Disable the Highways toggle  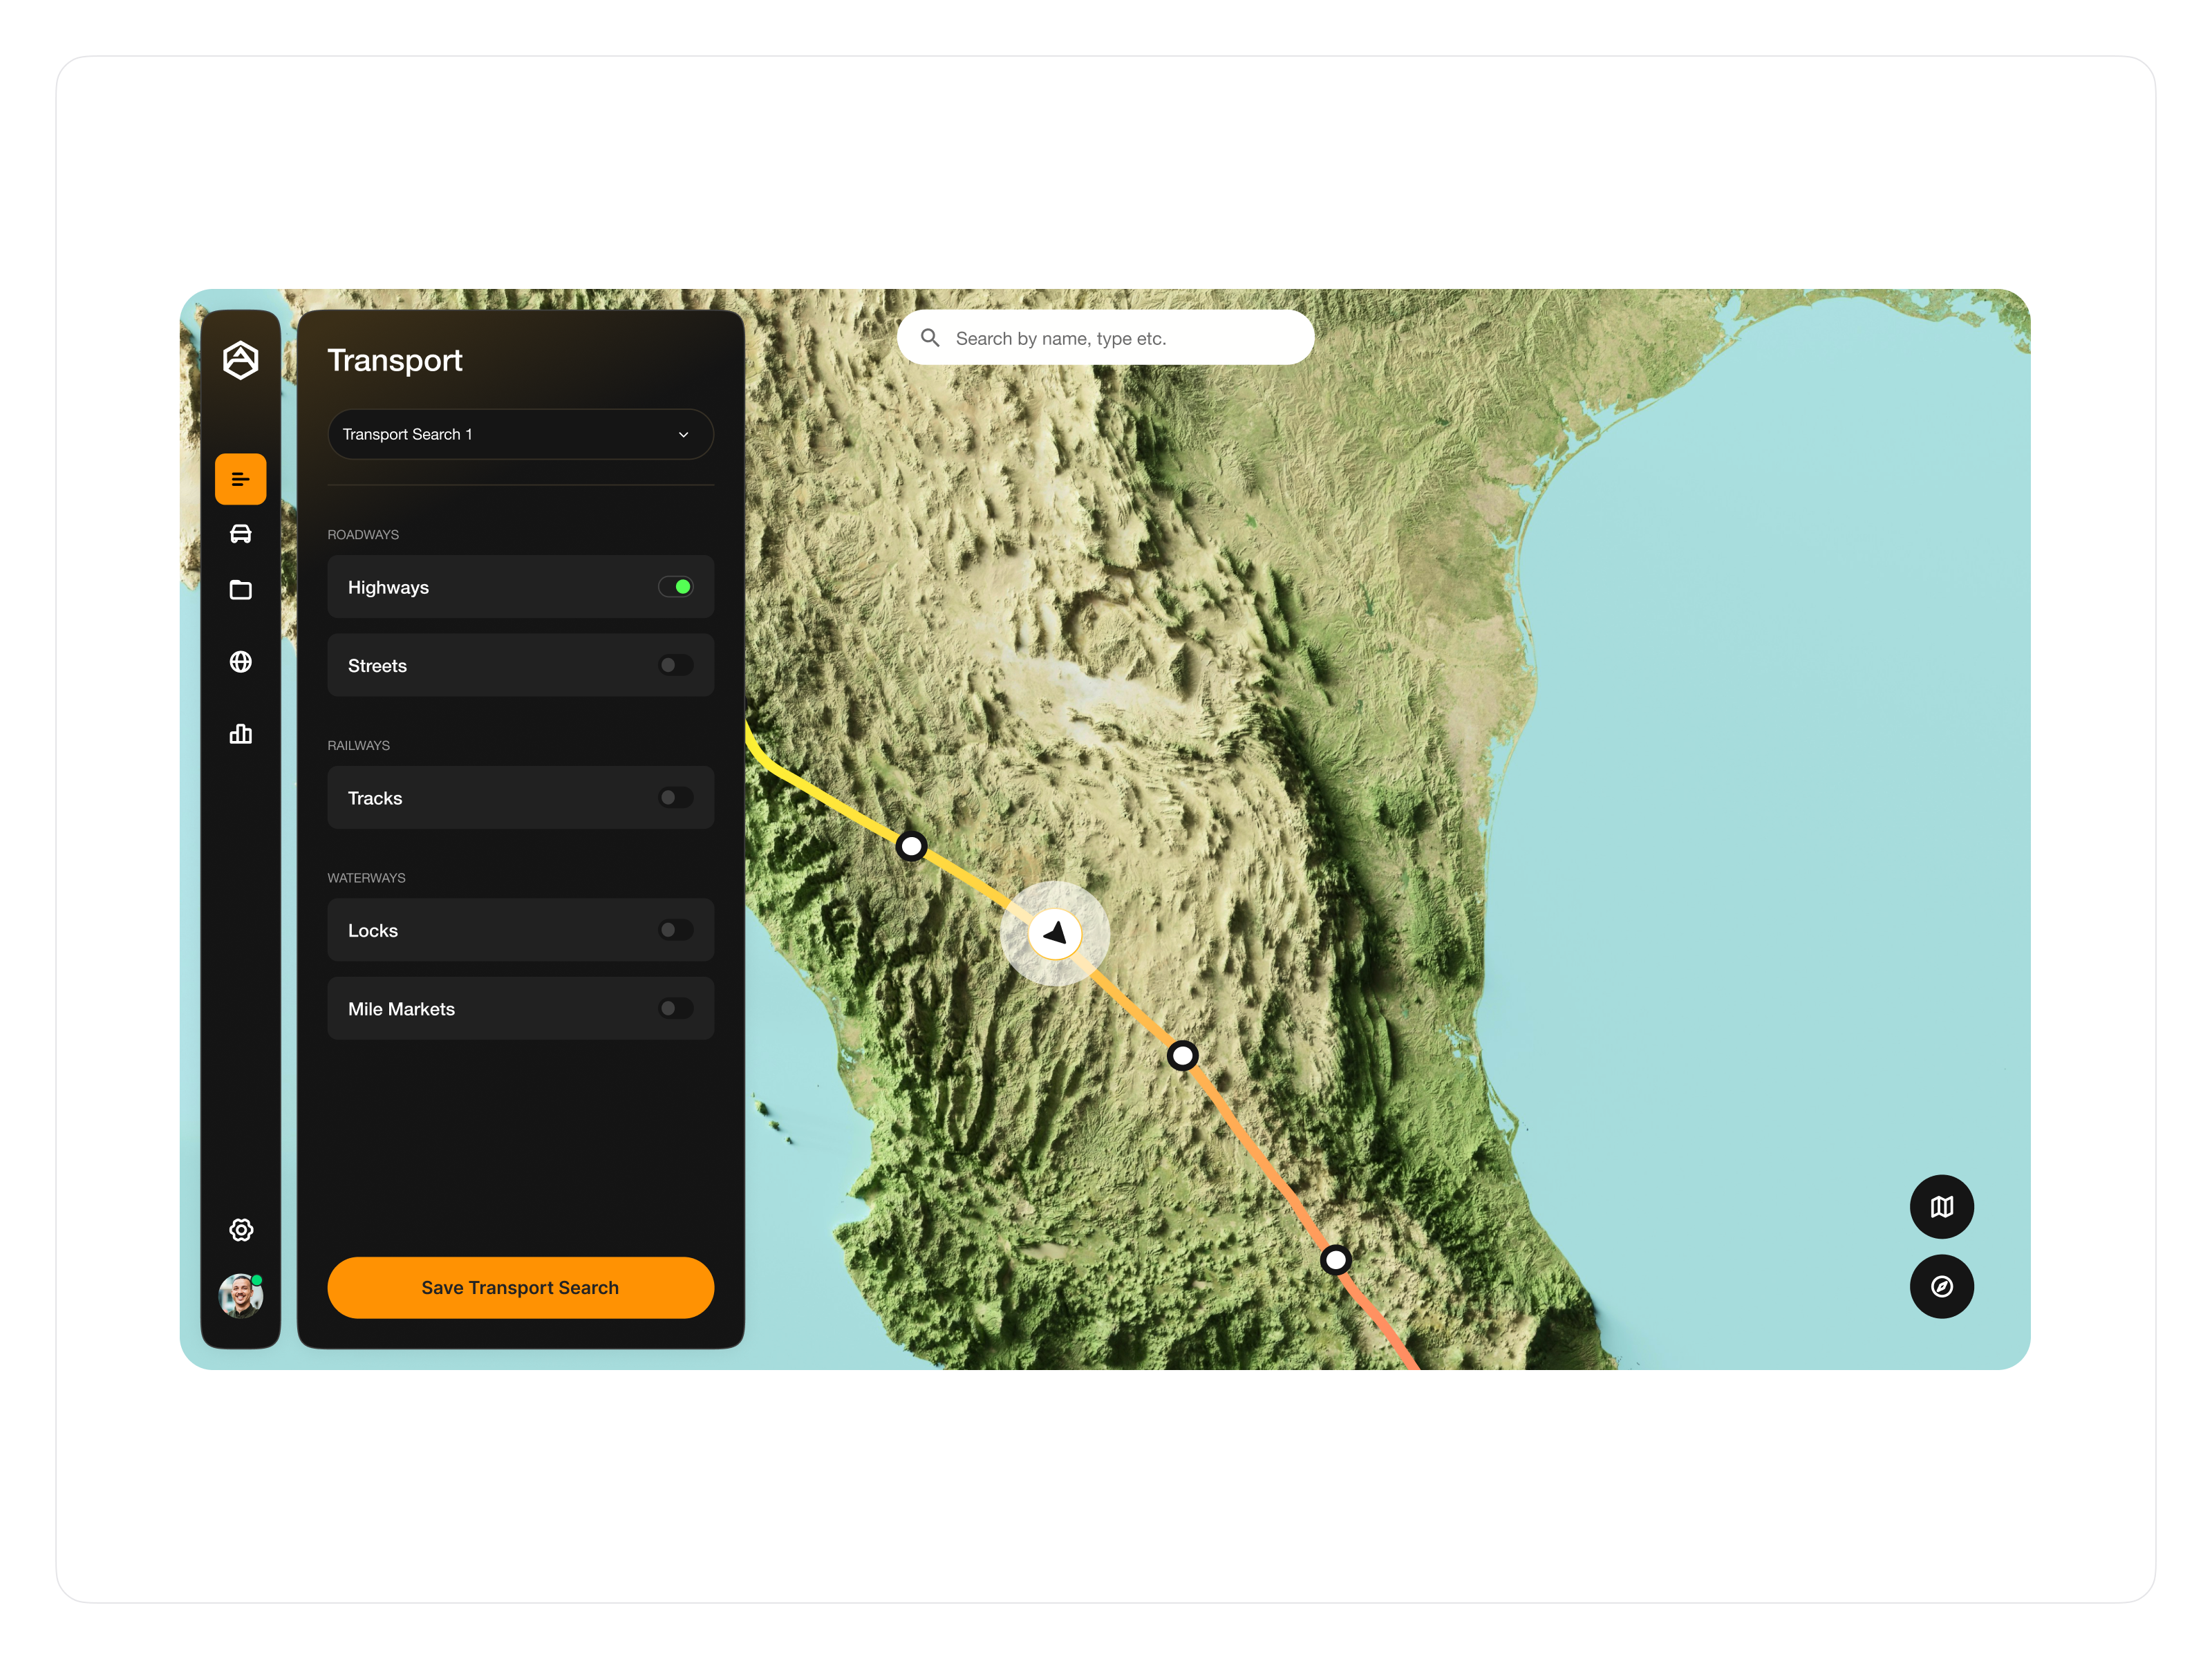pyautogui.click(x=676, y=587)
